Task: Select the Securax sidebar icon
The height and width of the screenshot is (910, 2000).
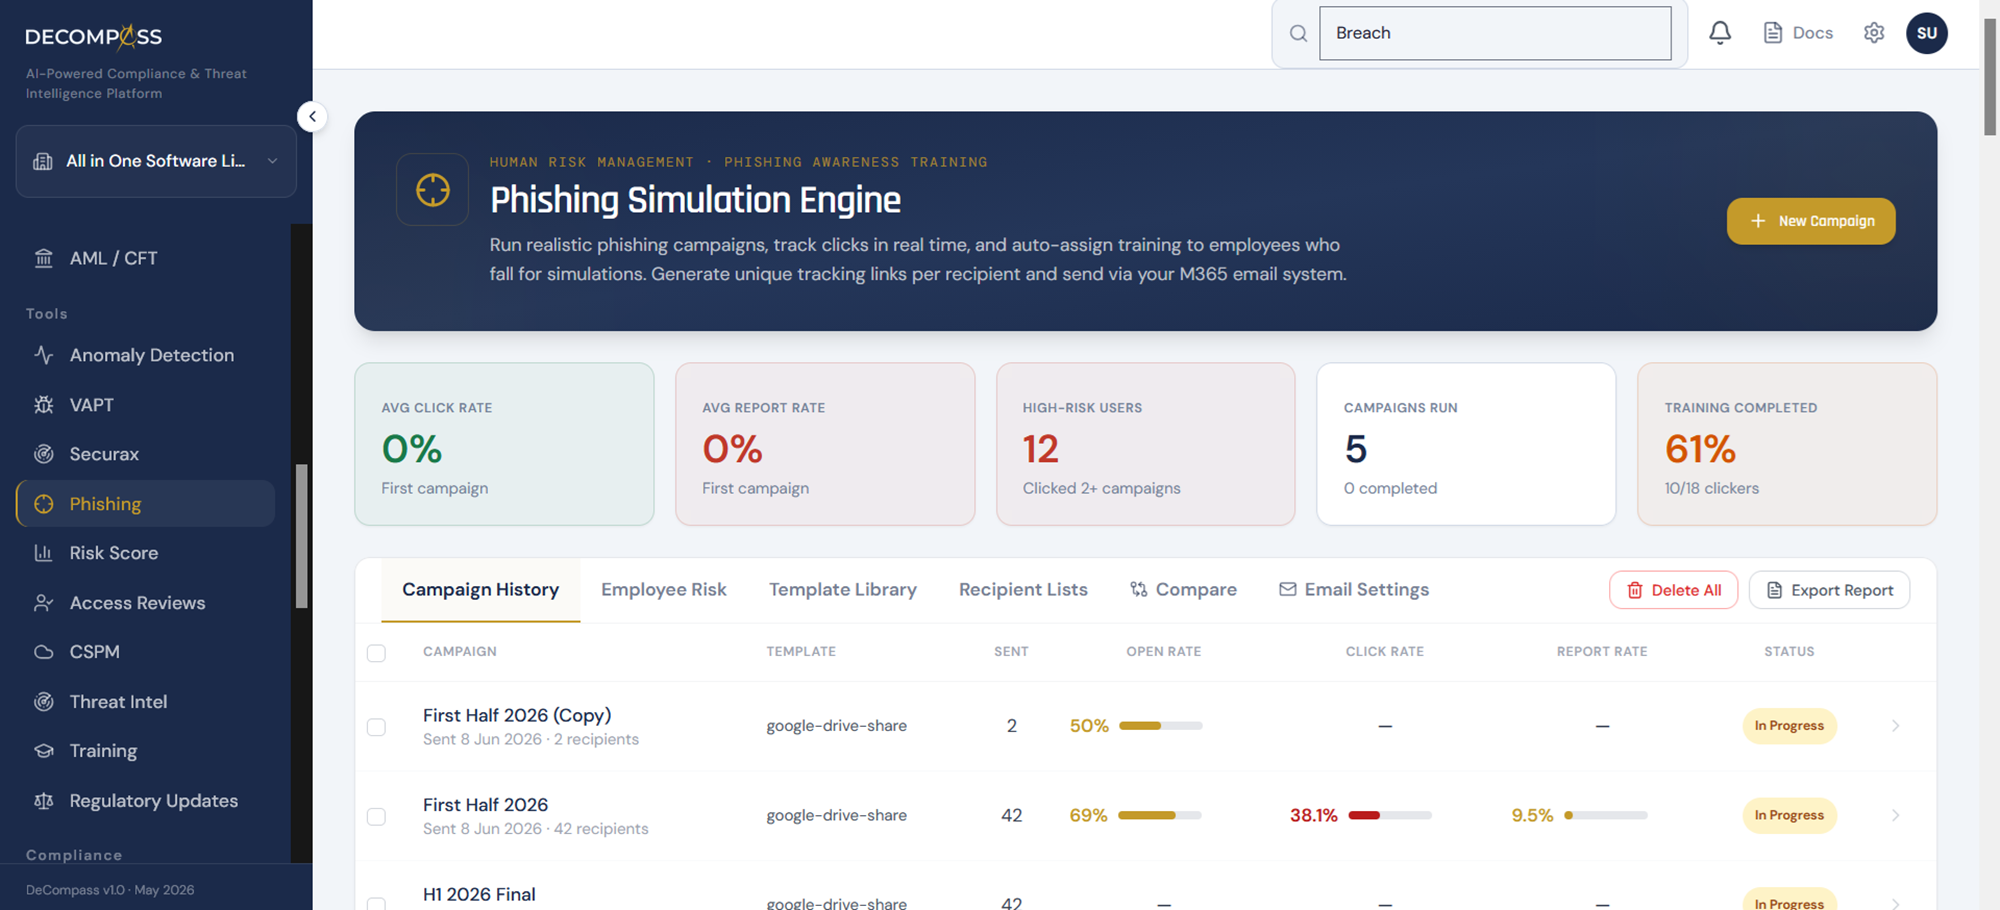Action: [43, 454]
